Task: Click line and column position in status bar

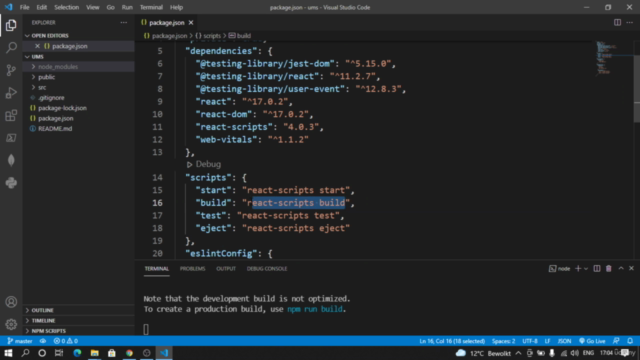Action: point(452,341)
